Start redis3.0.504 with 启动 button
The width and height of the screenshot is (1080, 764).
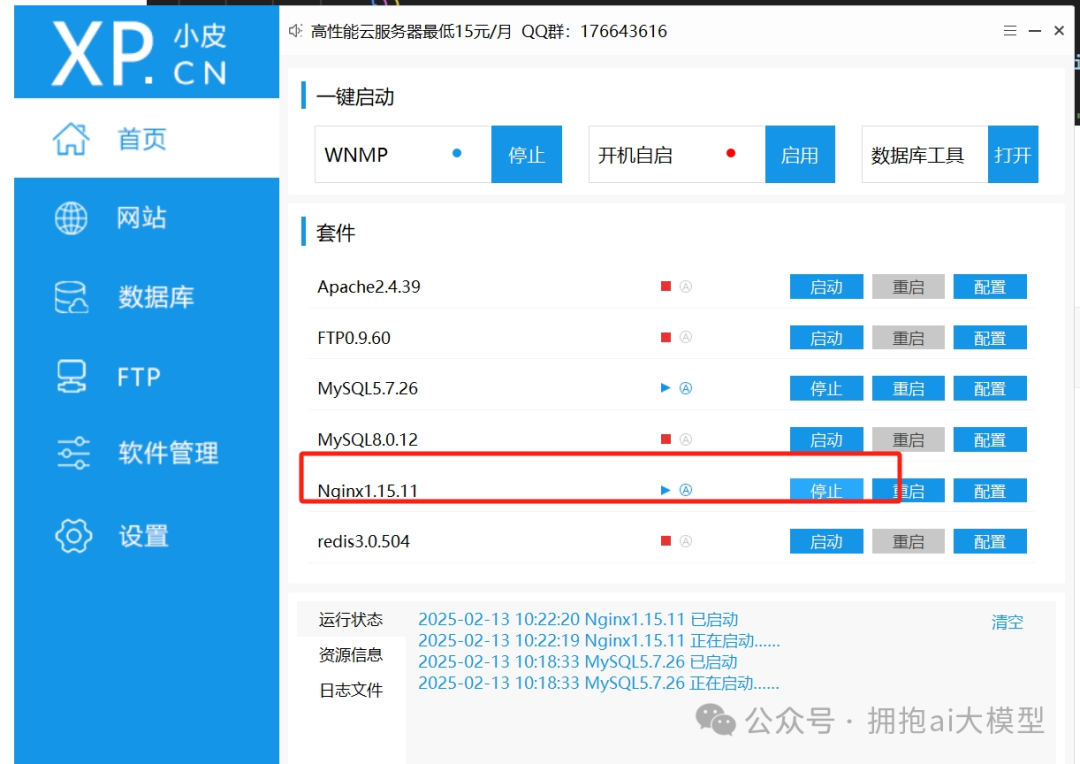826,541
